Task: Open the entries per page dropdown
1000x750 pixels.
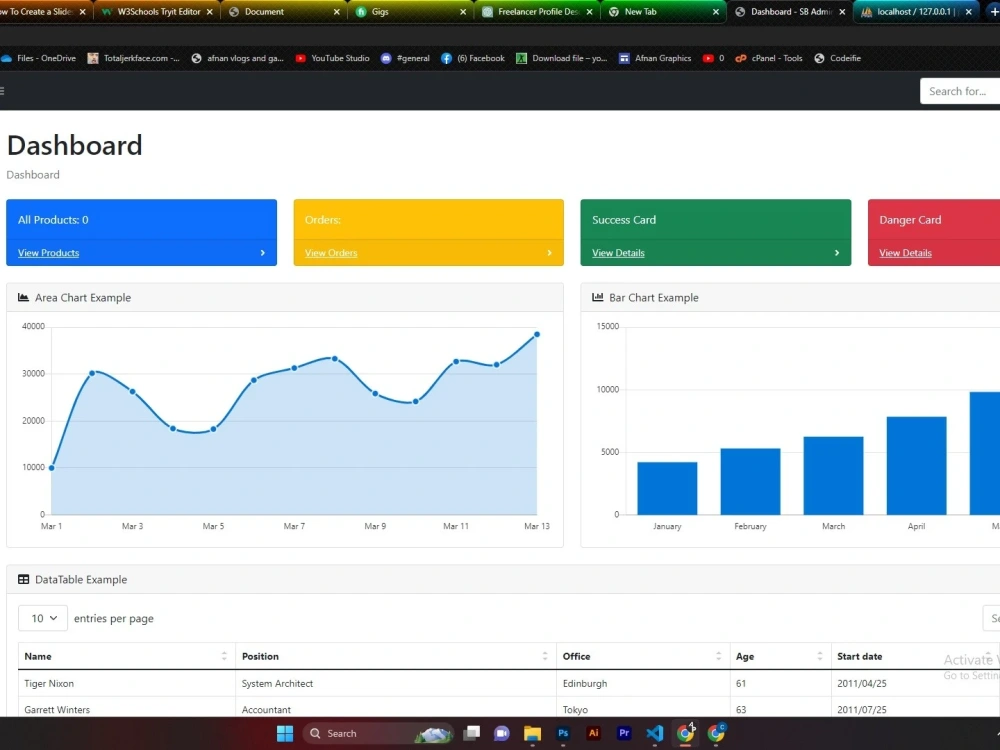Action: (x=43, y=618)
